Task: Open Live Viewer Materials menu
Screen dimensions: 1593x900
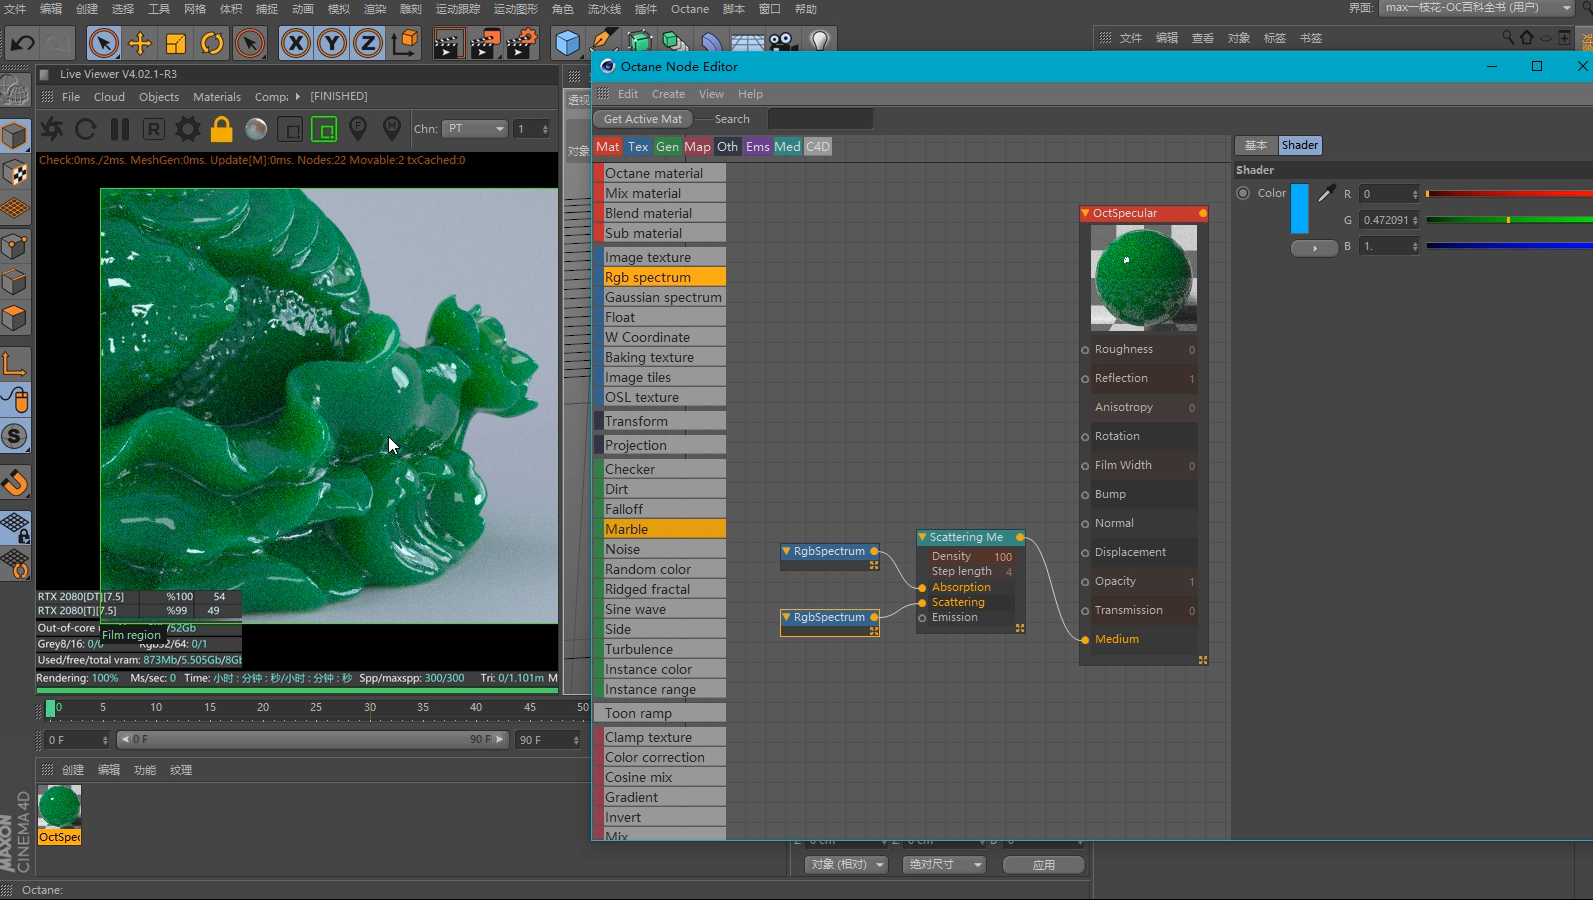Action: tap(217, 97)
